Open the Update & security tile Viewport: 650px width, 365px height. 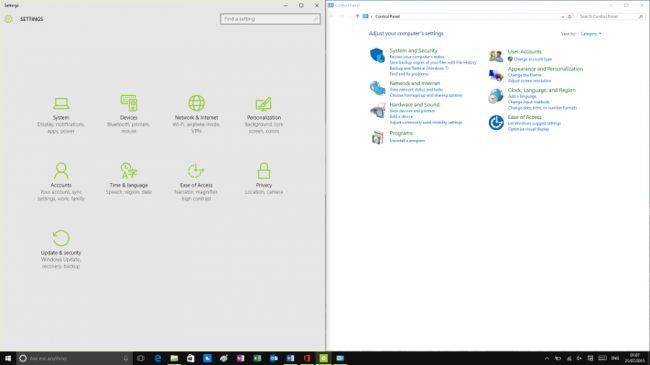coord(61,249)
